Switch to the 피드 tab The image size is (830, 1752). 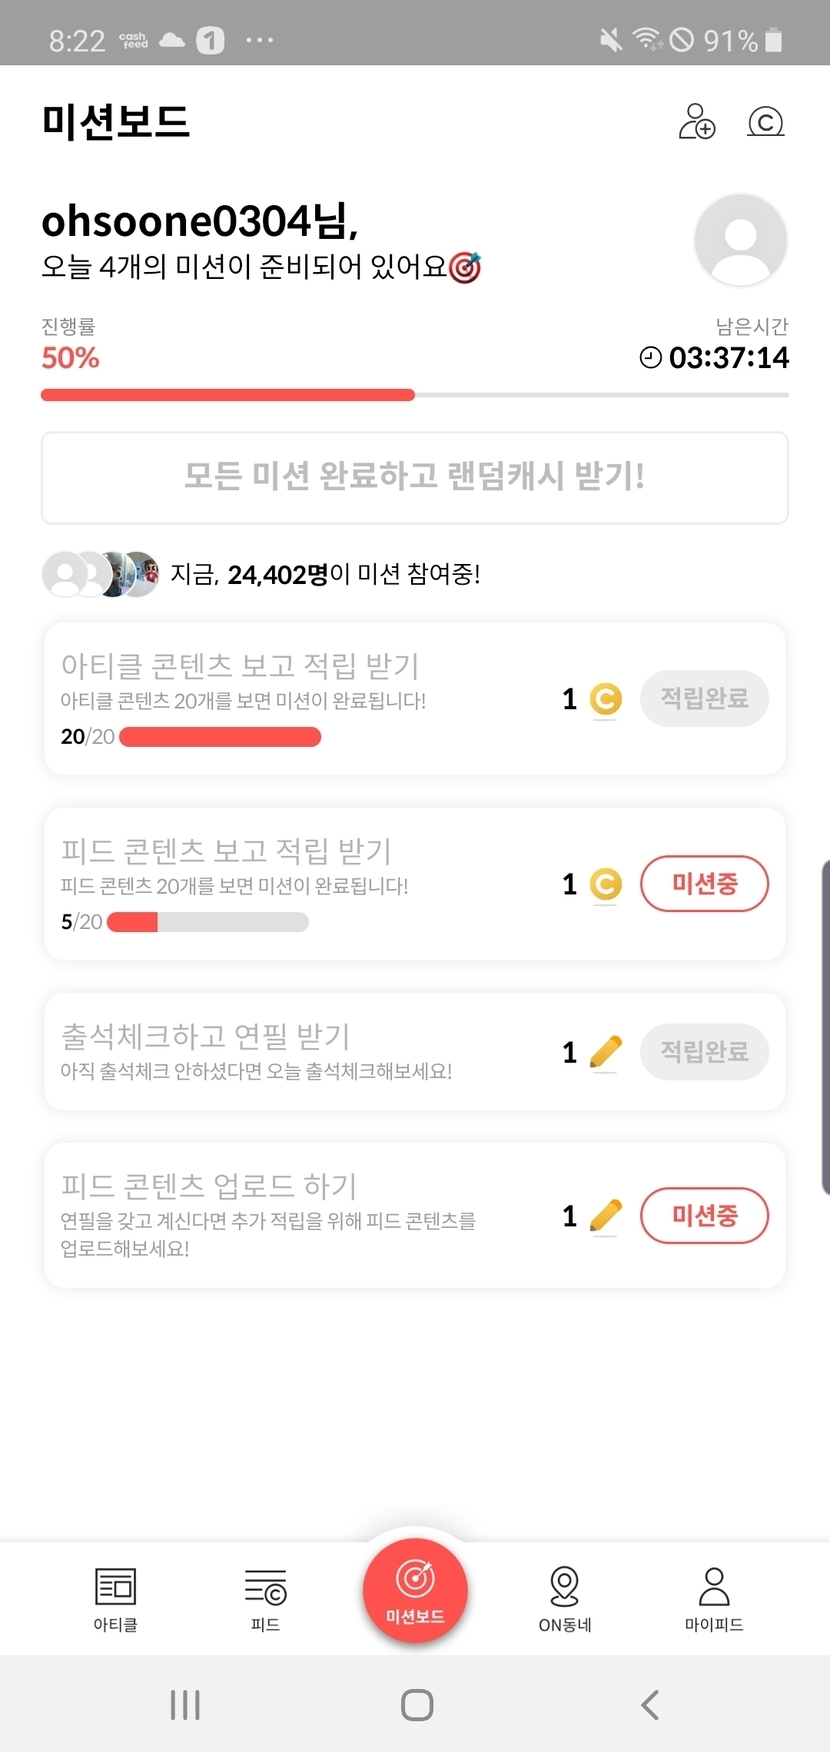(265, 1598)
